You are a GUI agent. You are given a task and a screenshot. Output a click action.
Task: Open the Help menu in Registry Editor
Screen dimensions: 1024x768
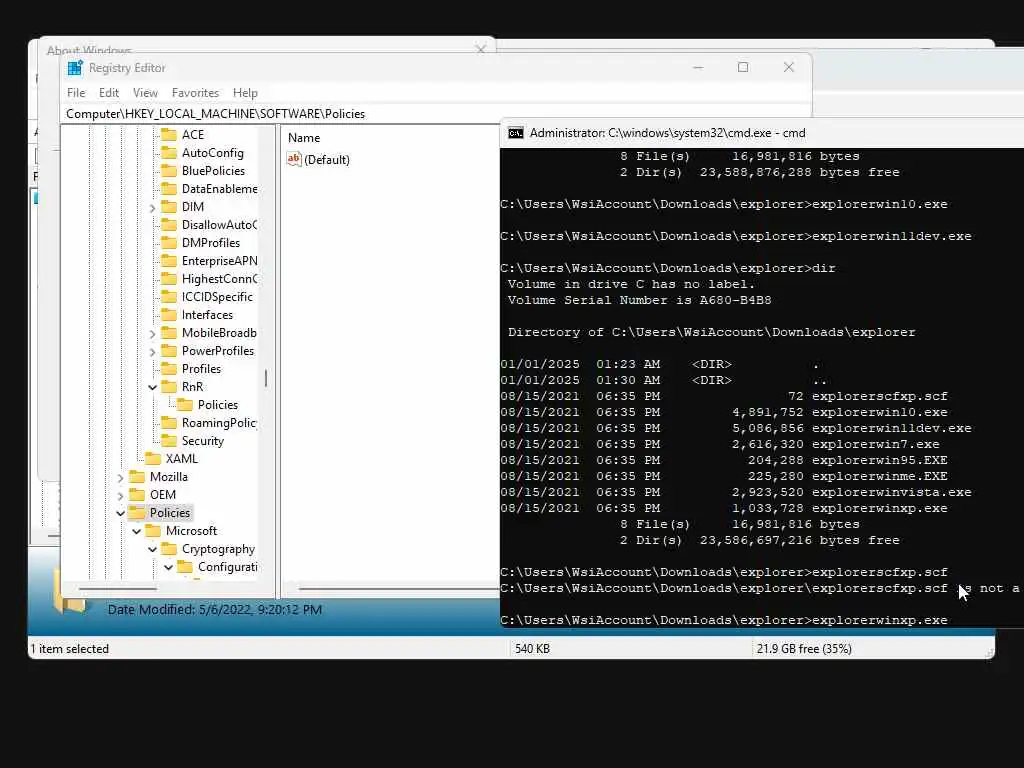[x=245, y=93]
